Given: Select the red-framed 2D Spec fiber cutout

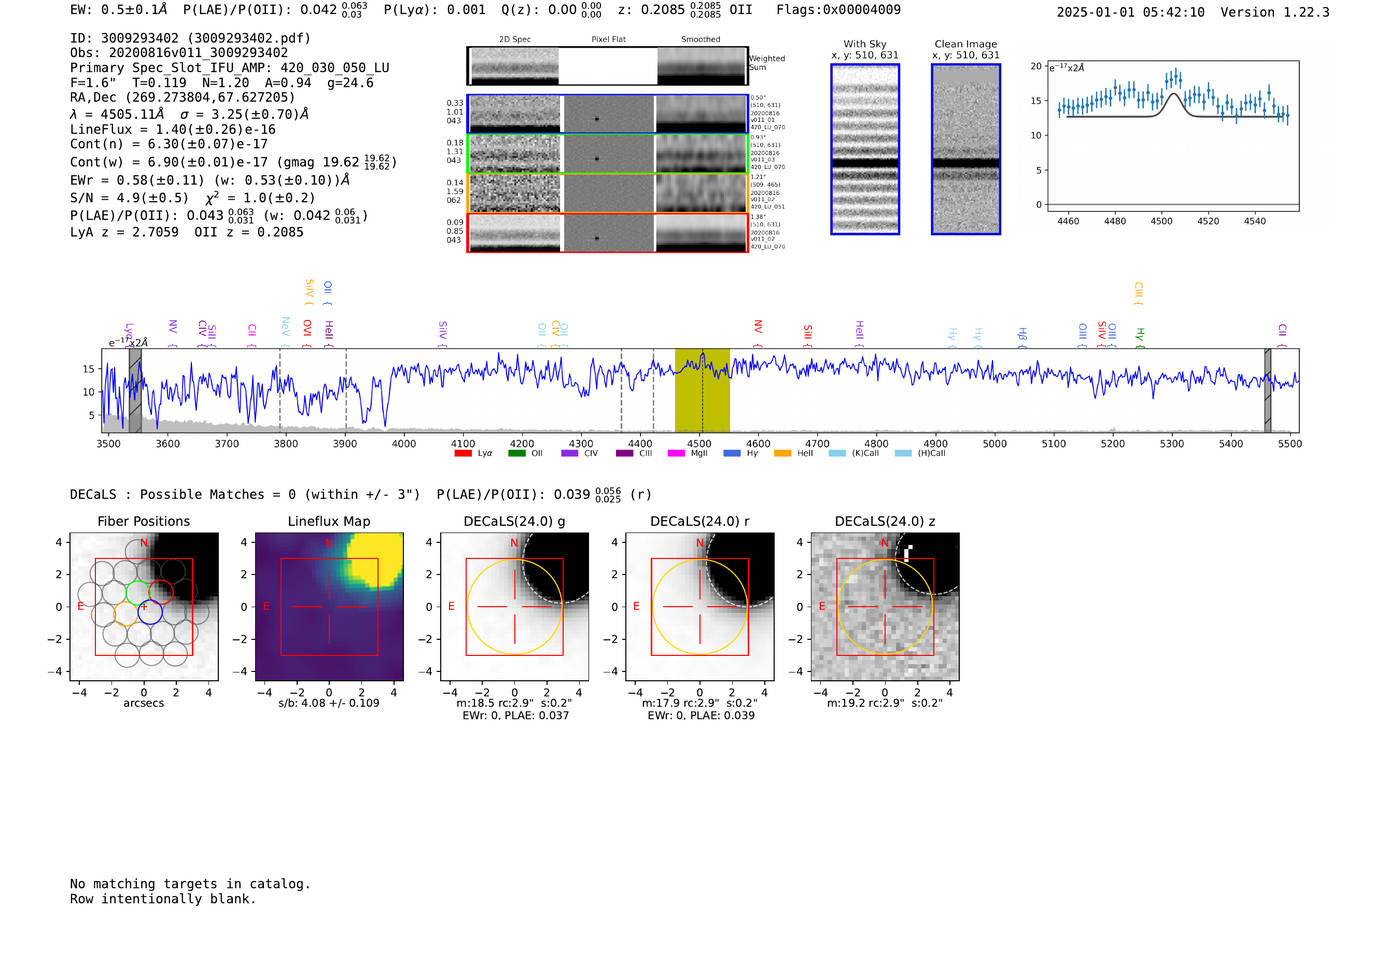Looking at the screenshot, I should [514, 233].
